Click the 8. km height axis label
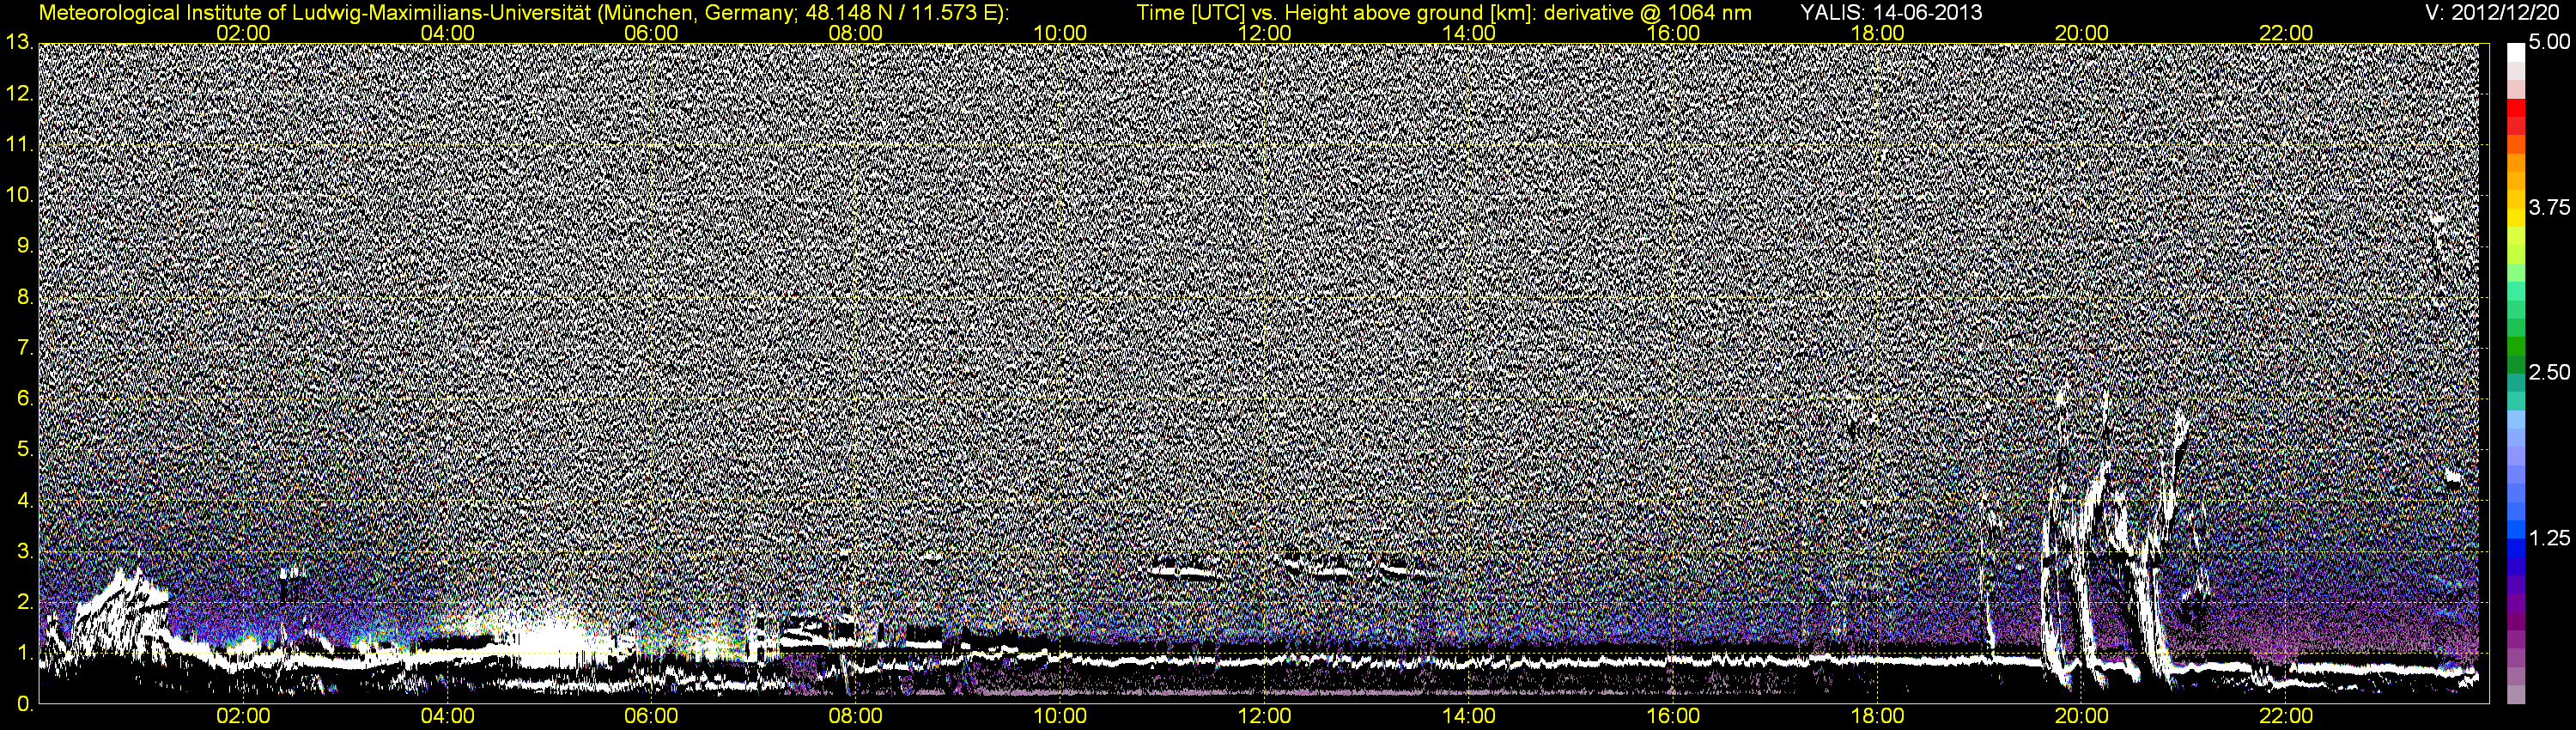Viewport: 2576px width, 730px height. tap(24, 297)
